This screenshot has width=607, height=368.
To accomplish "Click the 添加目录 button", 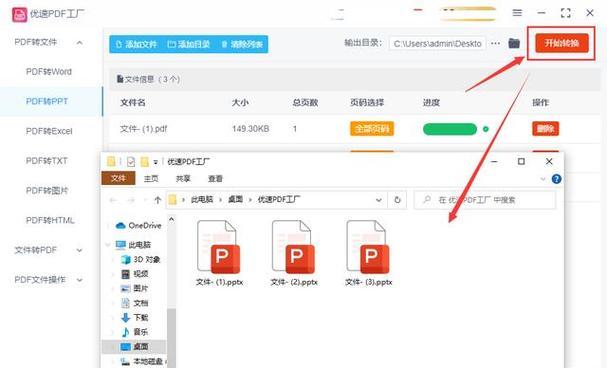I will (189, 45).
